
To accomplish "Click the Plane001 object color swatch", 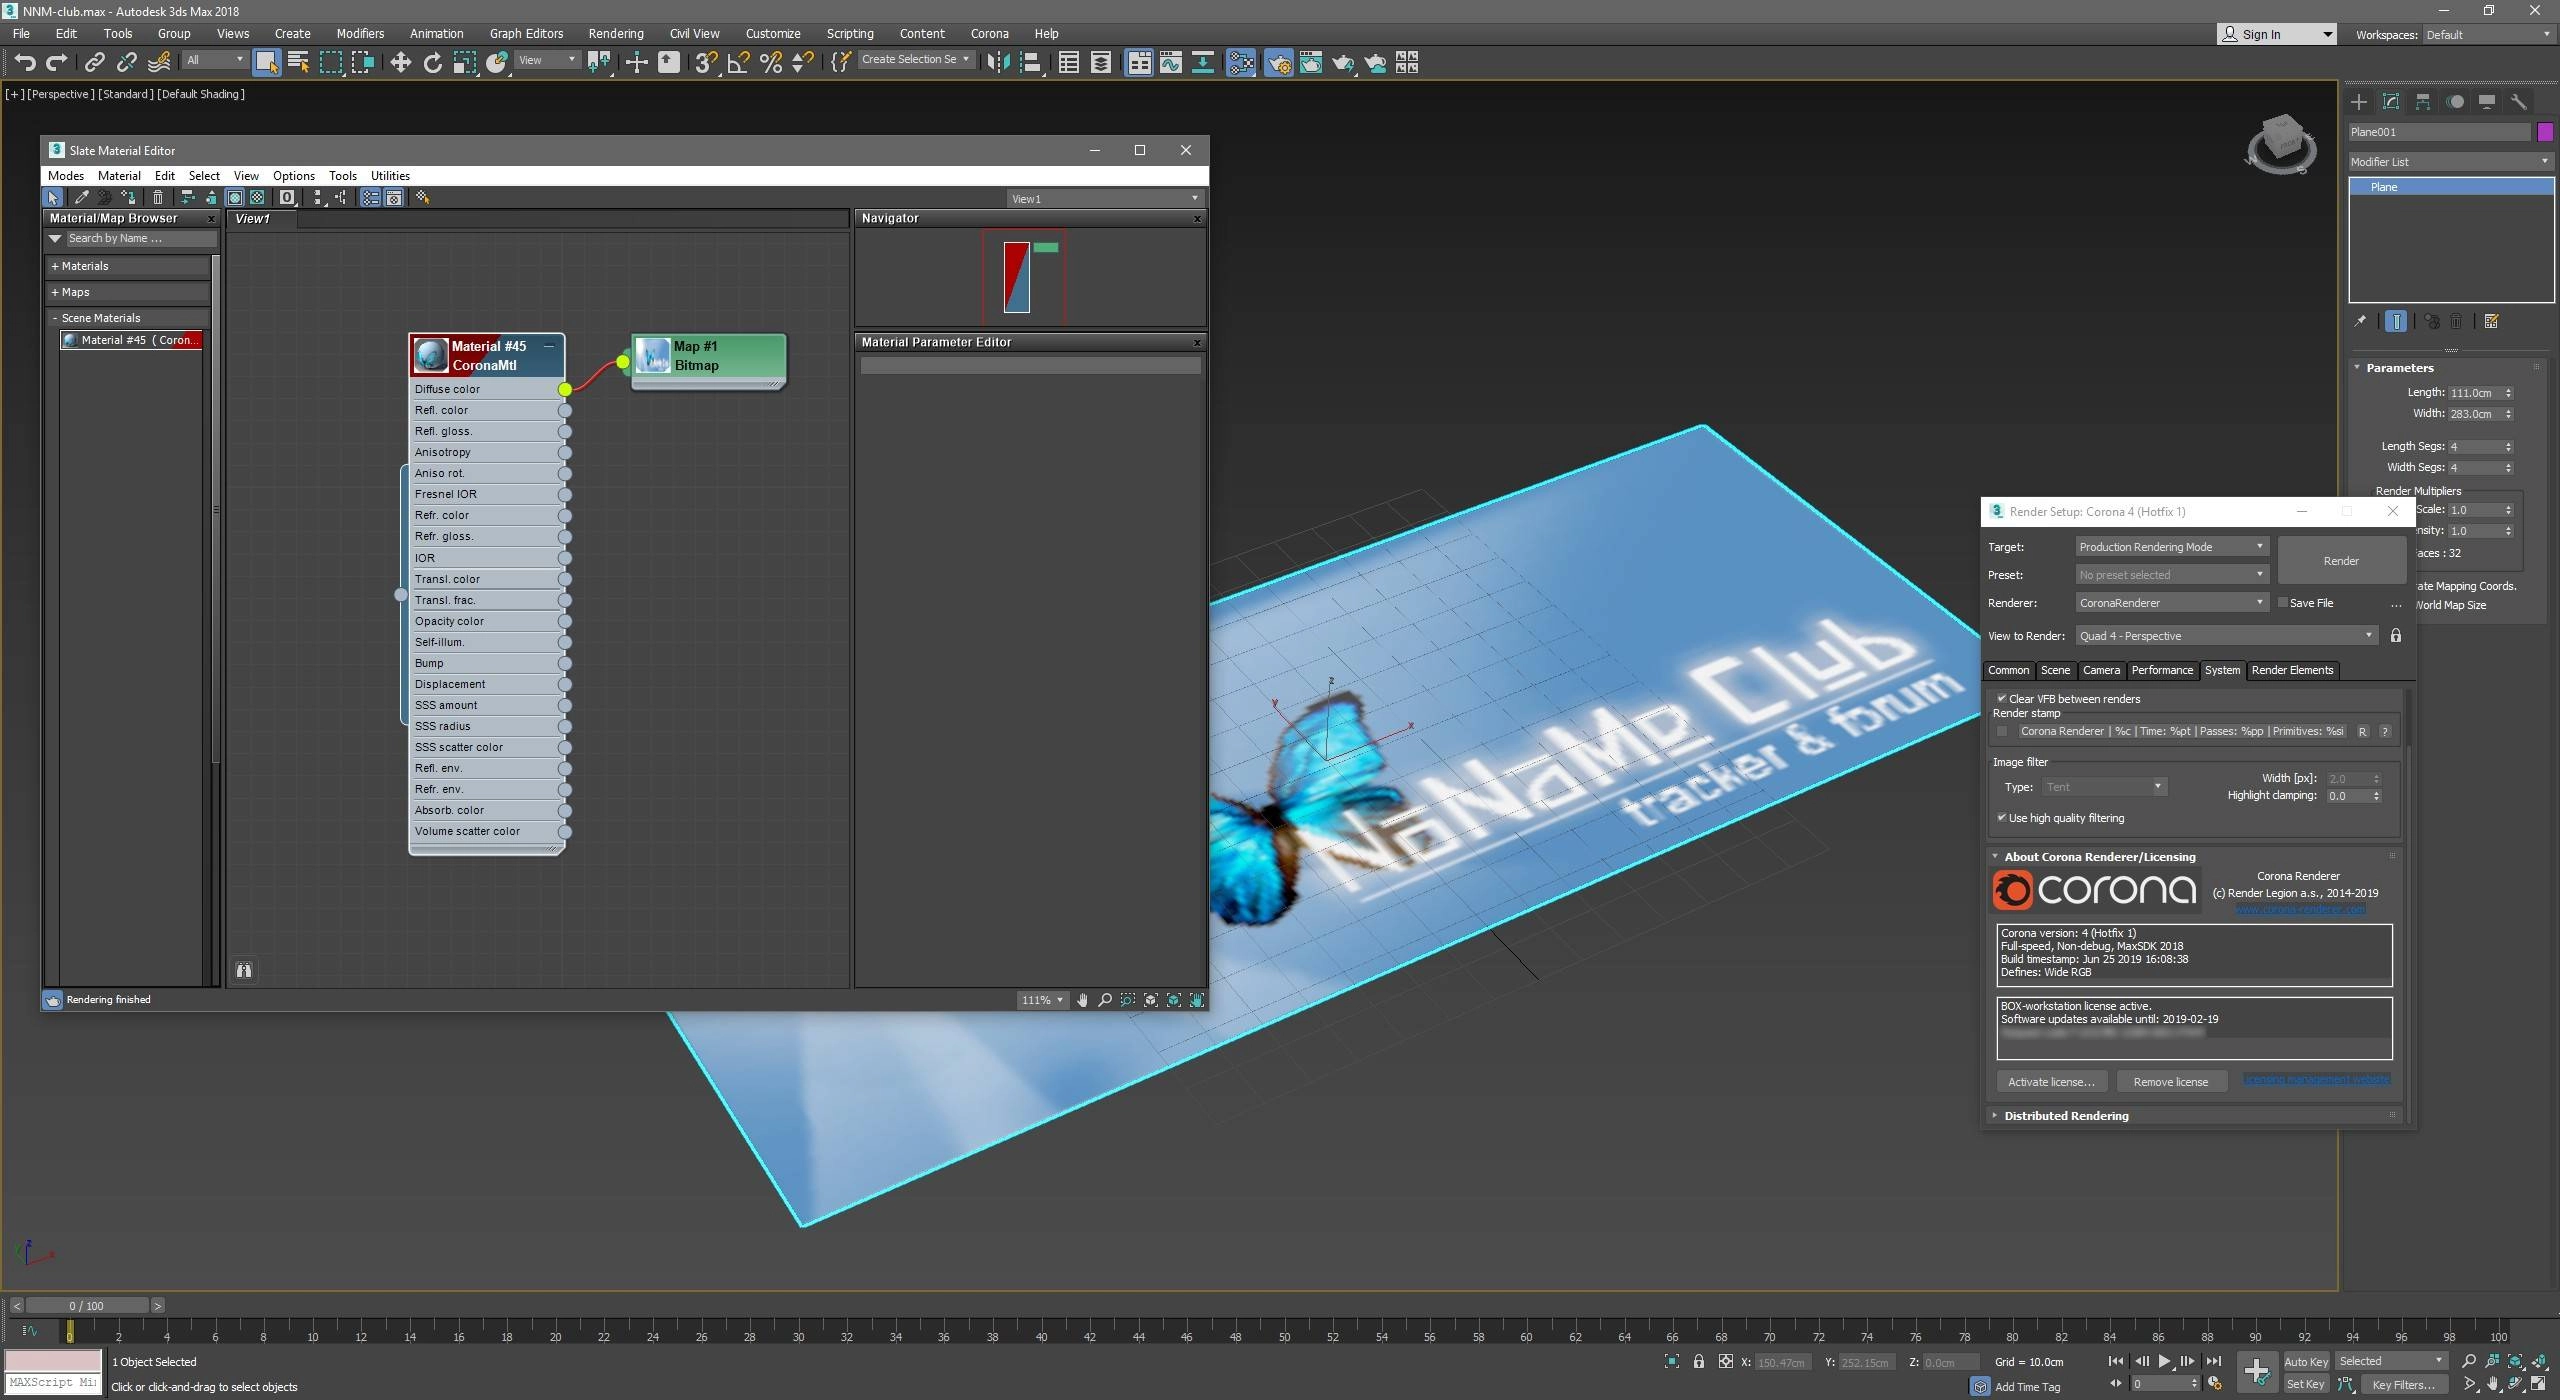I will [2545, 132].
